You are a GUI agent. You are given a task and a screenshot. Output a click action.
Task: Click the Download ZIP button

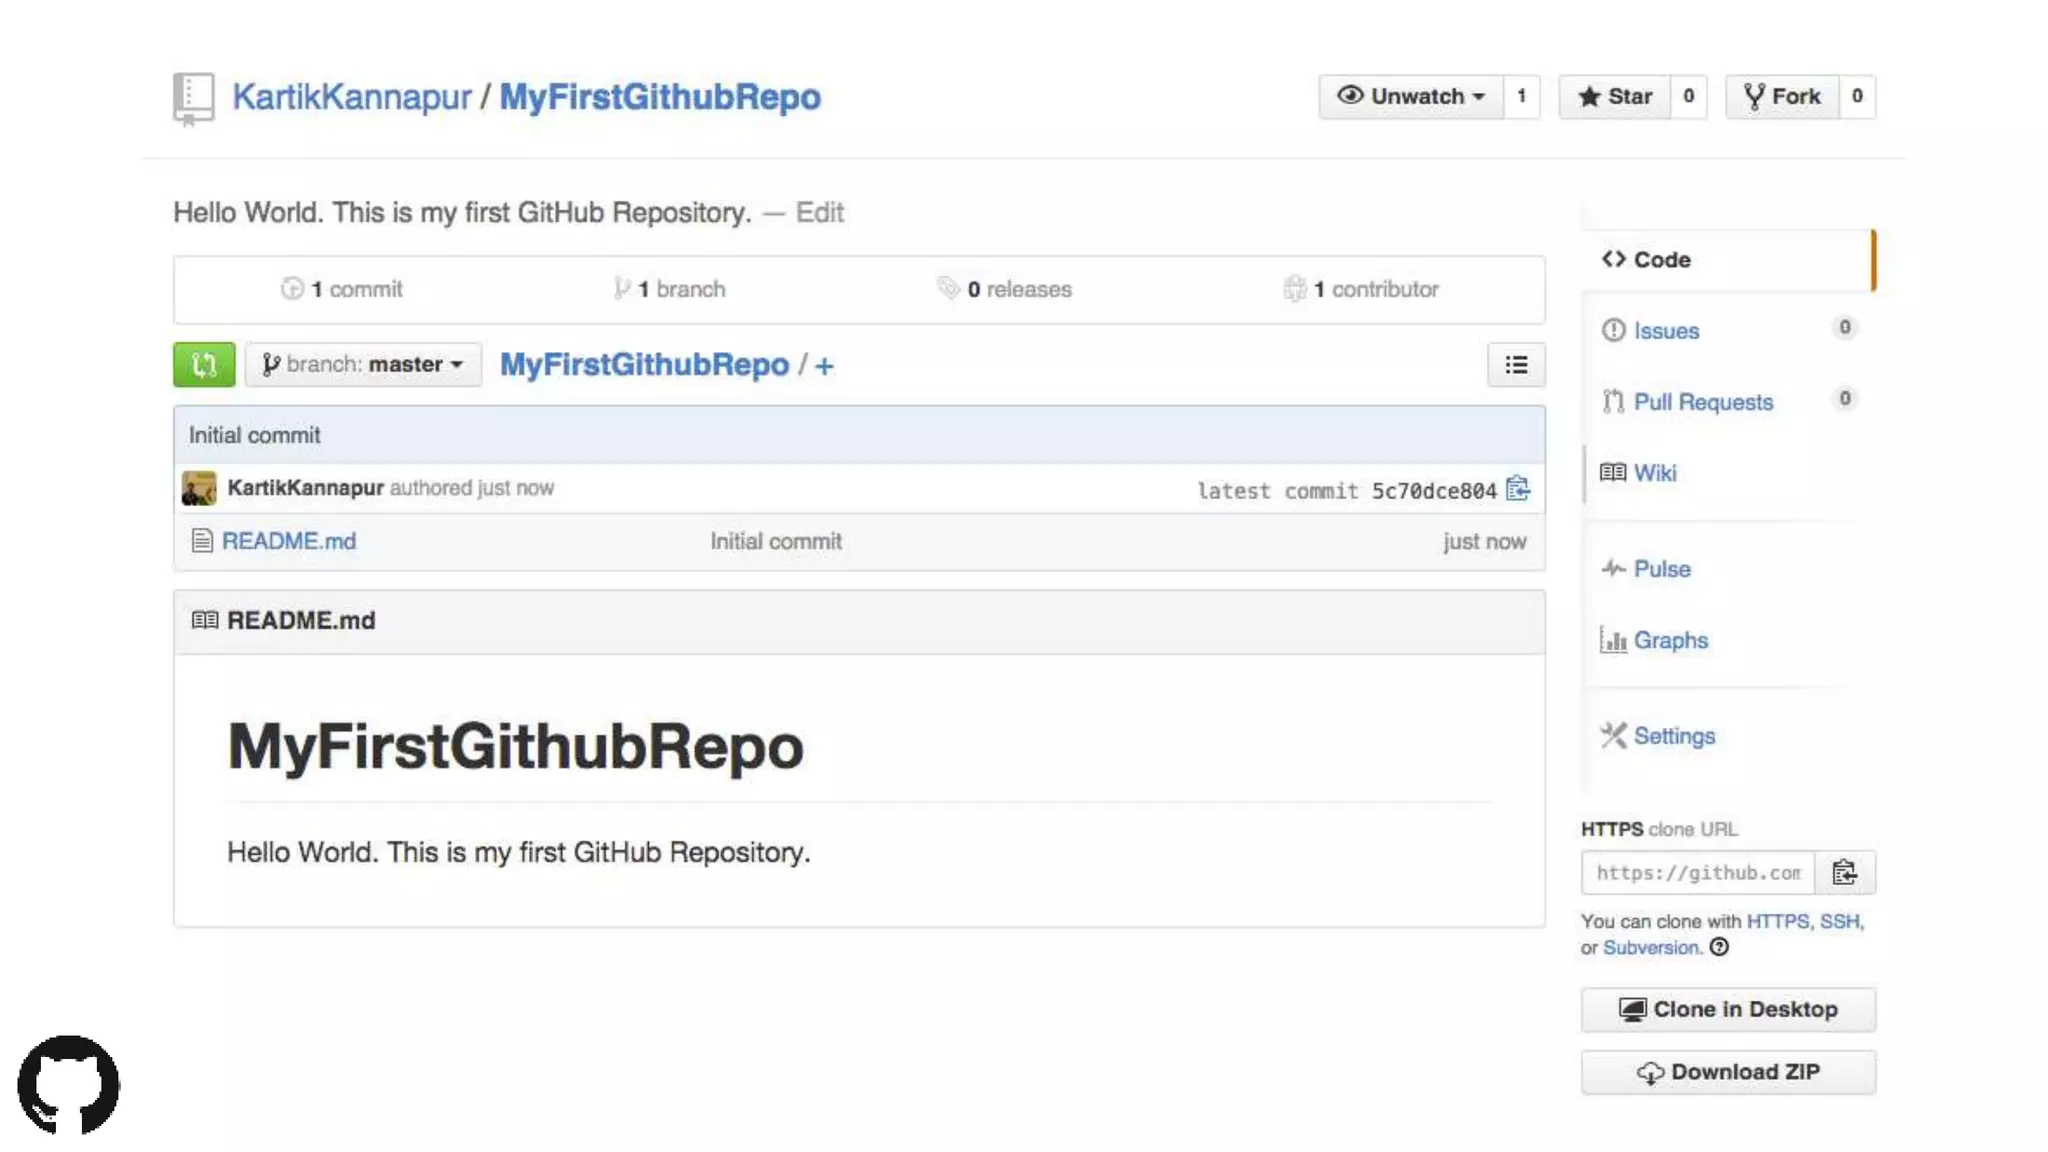1727,1072
